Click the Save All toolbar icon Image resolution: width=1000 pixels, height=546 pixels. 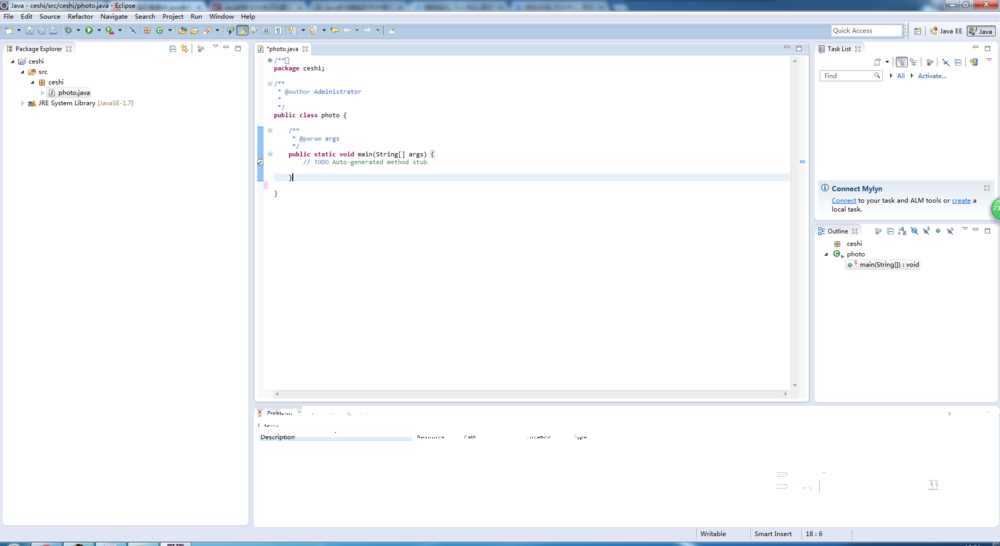click(x=41, y=30)
